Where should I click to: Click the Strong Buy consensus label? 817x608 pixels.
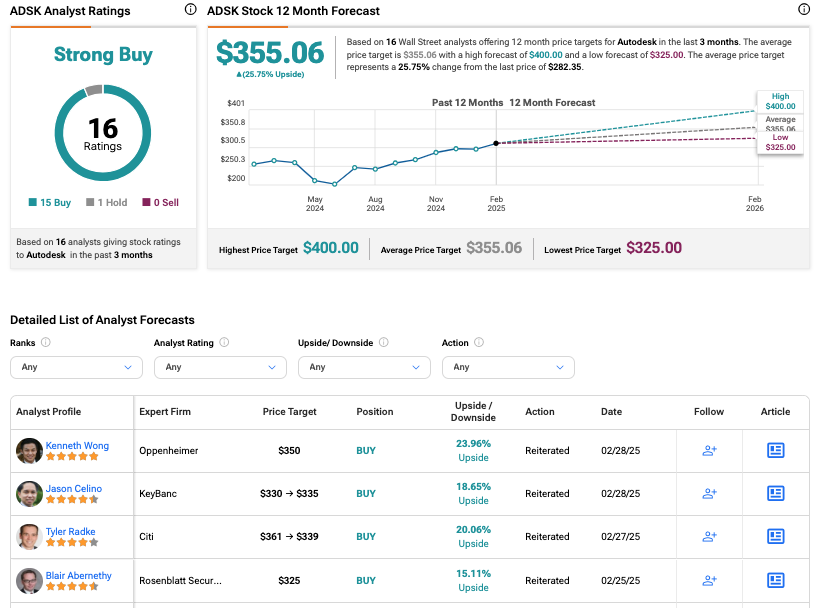coord(103,54)
